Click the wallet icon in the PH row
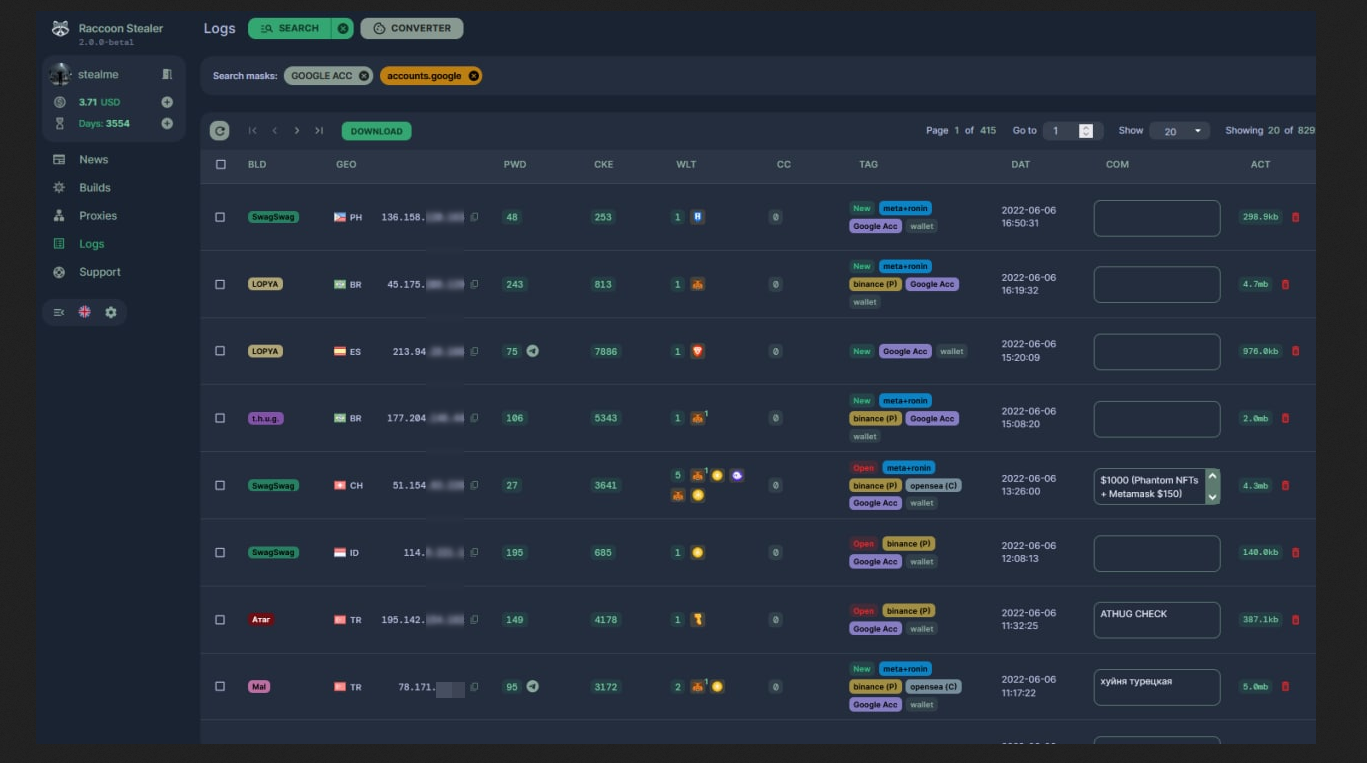 (x=698, y=217)
